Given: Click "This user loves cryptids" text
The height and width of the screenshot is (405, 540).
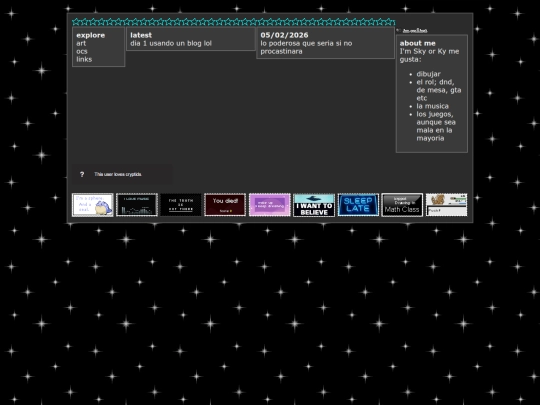Looking at the screenshot, I should 118,174.
